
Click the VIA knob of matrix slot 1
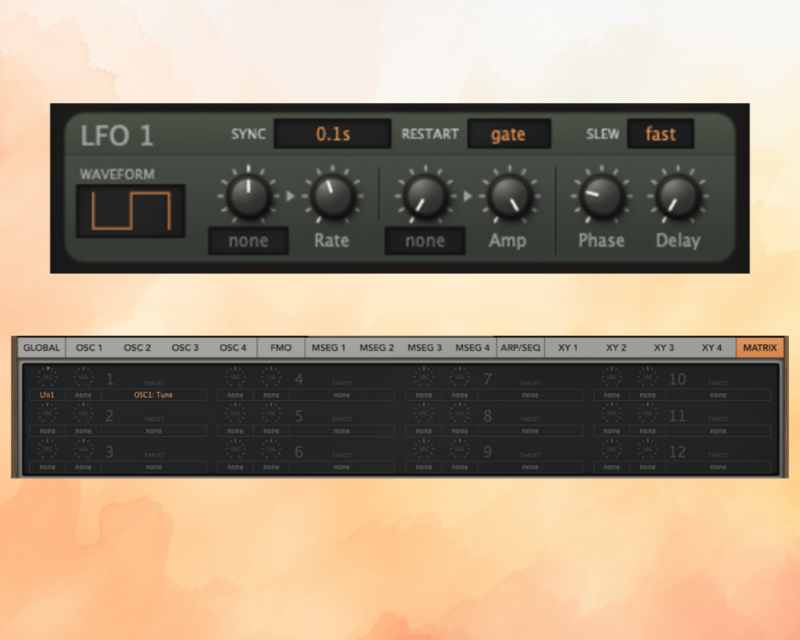[x=83, y=377]
